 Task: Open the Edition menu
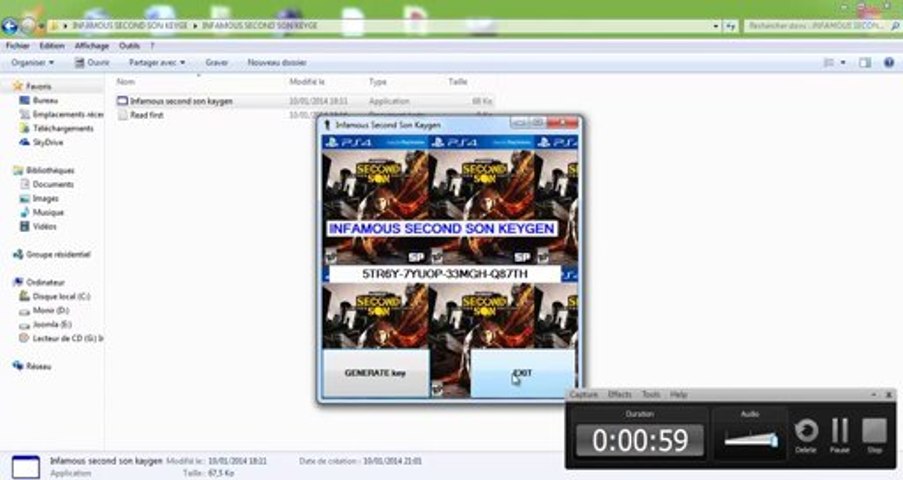52,46
